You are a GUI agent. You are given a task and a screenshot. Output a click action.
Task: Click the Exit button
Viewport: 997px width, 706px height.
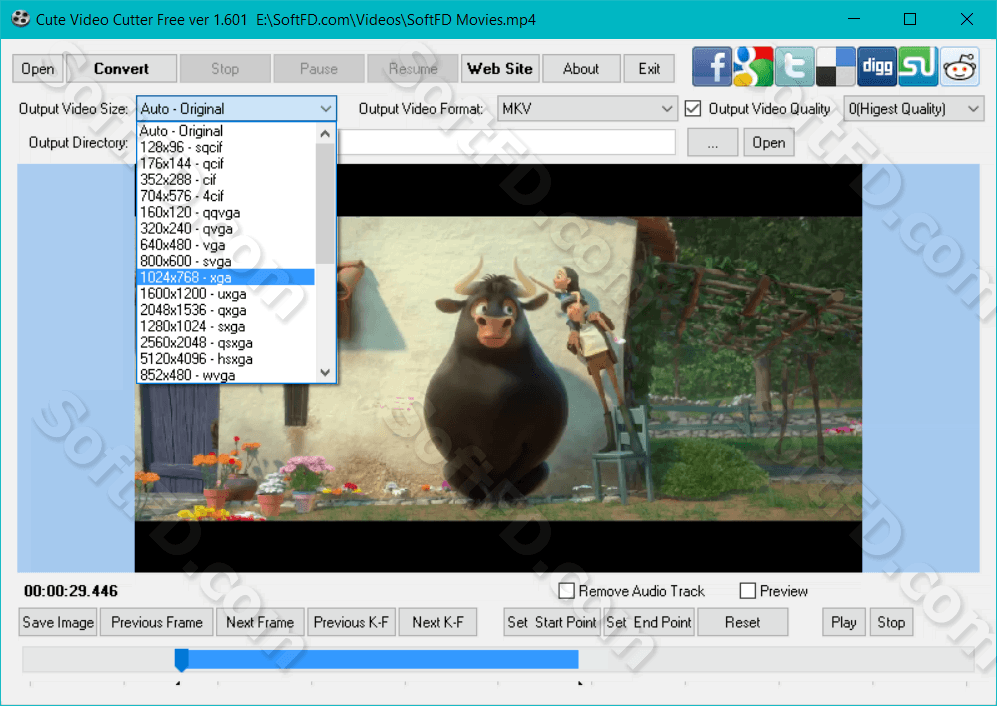coord(649,69)
